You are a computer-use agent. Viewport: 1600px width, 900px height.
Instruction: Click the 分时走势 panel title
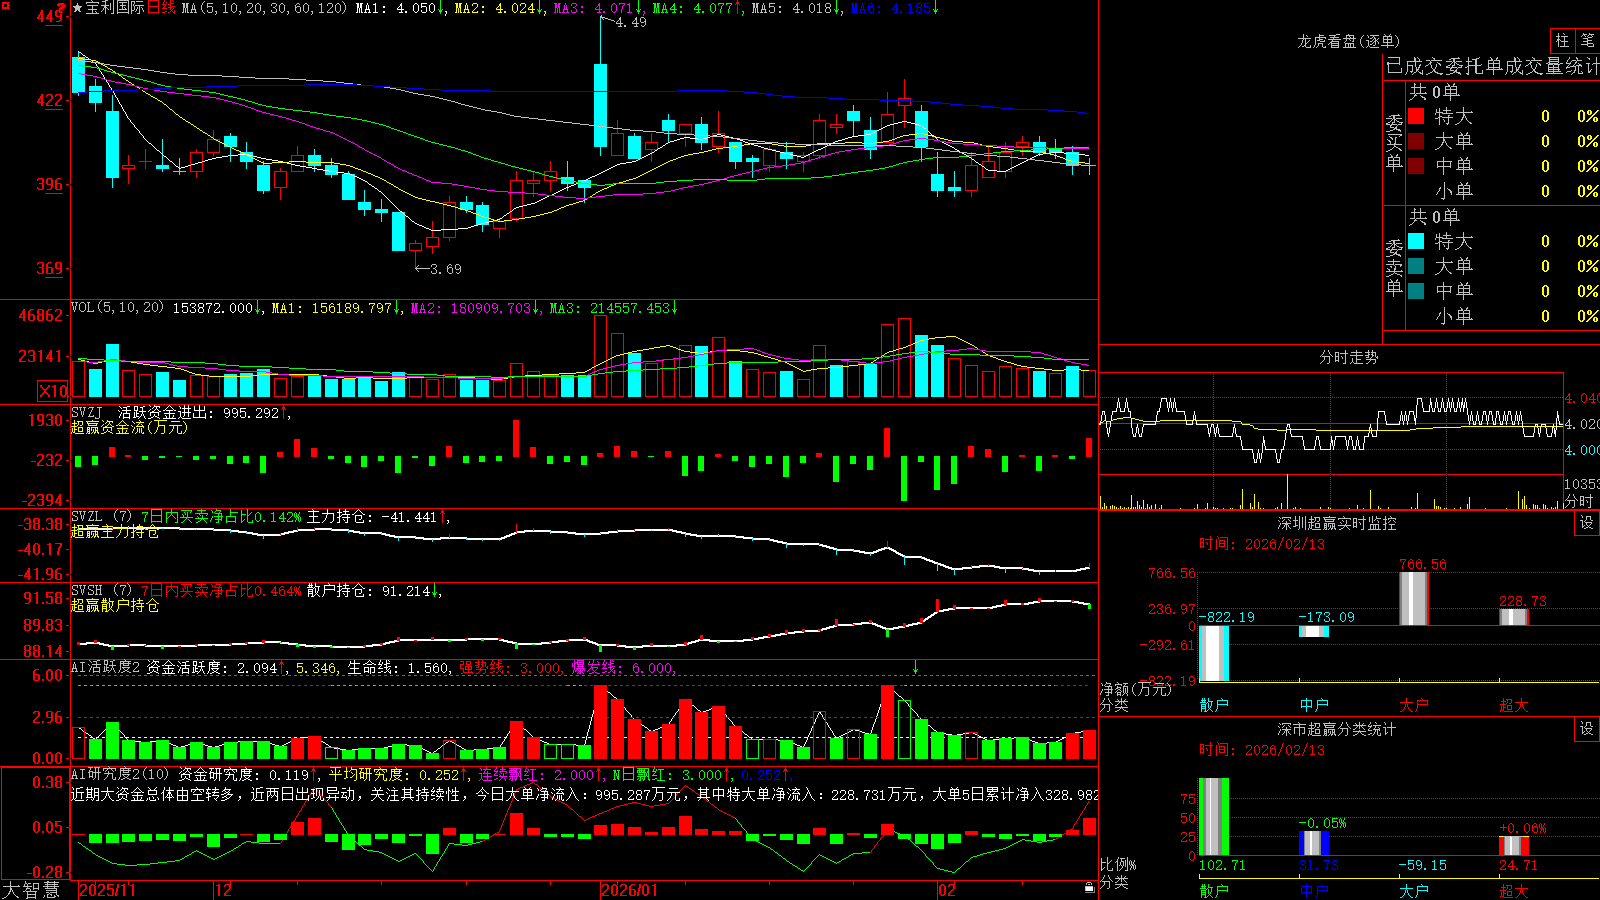click(1348, 357)
